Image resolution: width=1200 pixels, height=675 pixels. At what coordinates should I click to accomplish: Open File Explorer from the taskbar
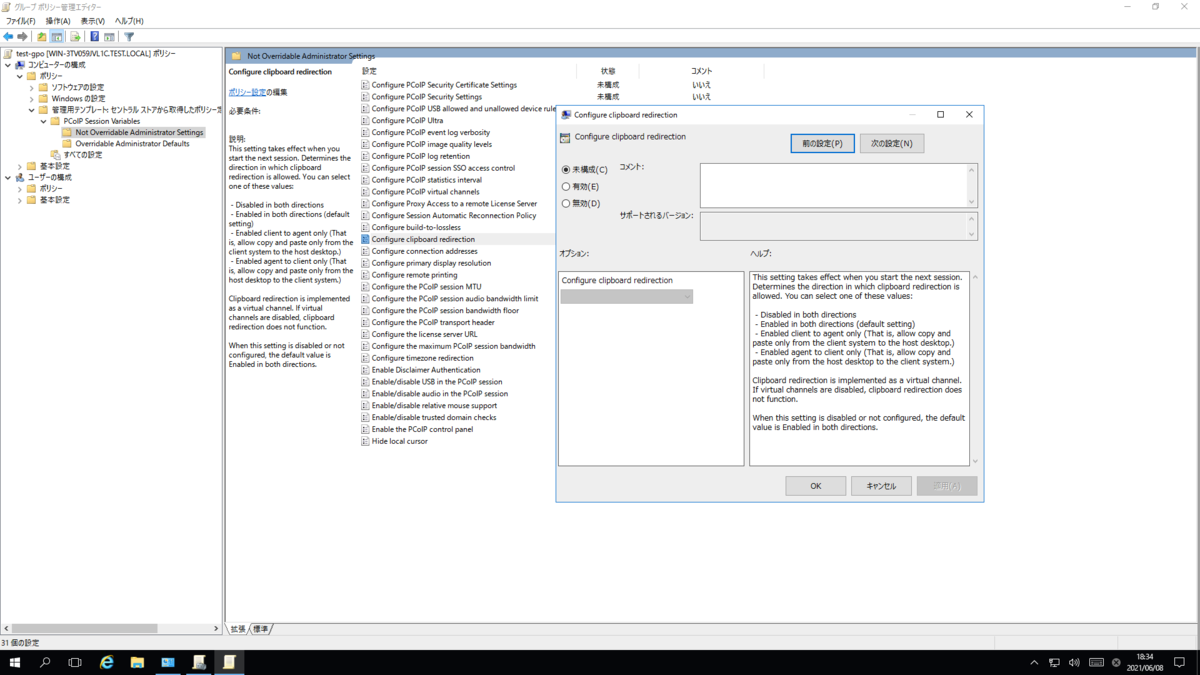tap(137, 662)
